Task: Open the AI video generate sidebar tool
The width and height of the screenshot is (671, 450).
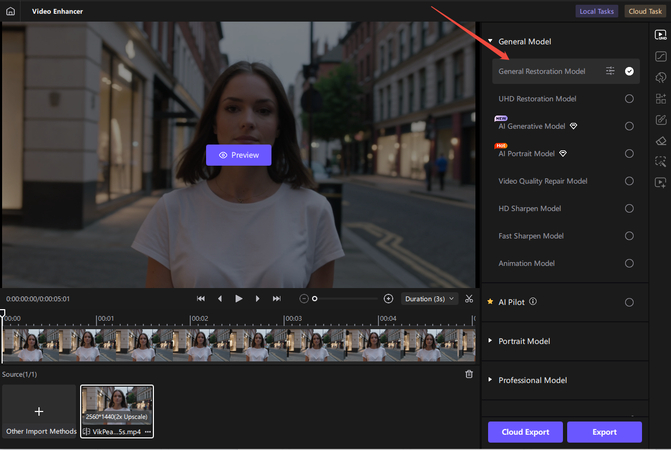Action: (660, 183)
